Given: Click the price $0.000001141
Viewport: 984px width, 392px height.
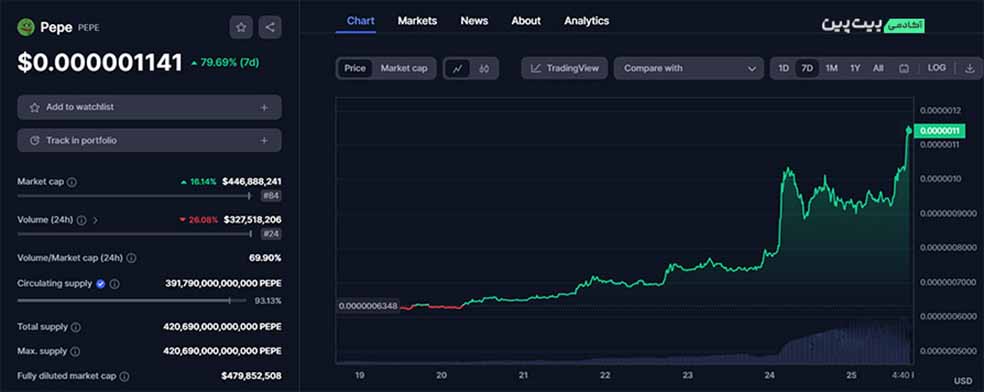Looking at the screenshot, I should click(x=100, y=63).
